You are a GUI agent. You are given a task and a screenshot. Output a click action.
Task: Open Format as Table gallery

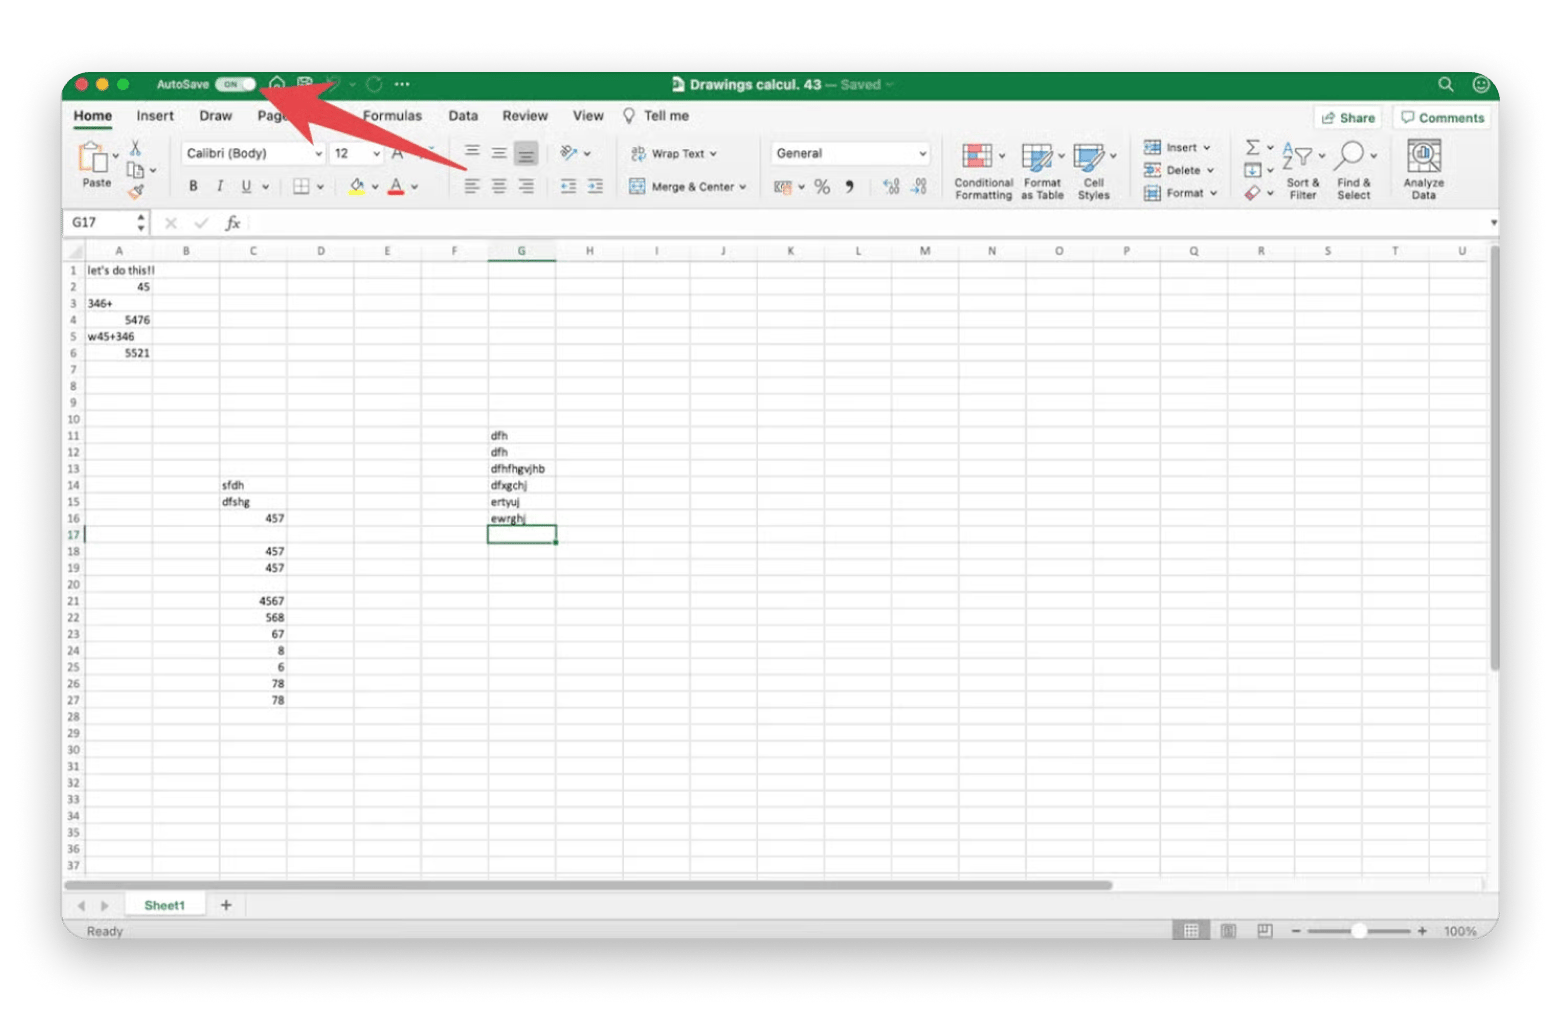coord(1037,157)
